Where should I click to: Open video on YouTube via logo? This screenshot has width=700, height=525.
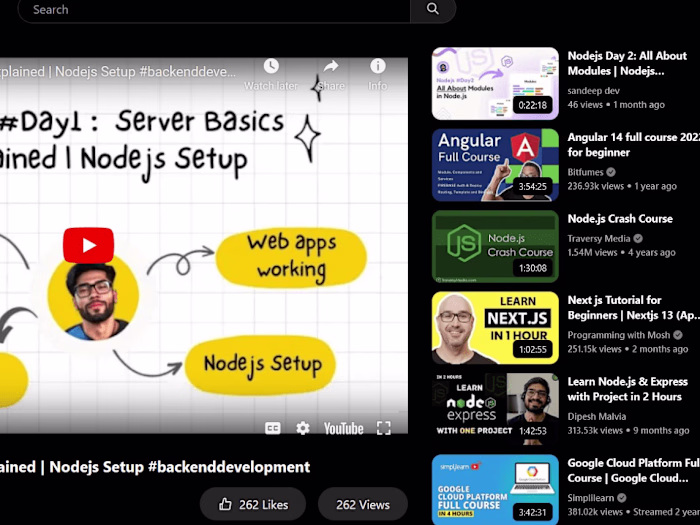[x=343, y=429]
